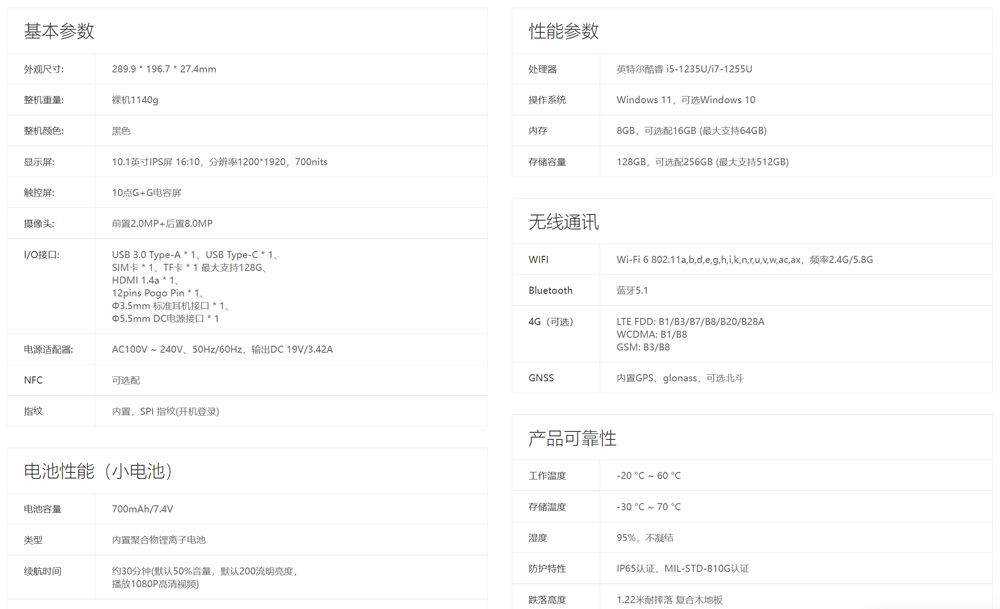Click the 基本参数 section heading
Viewport: 1000px width, 609px height.
tap(59, 31)
